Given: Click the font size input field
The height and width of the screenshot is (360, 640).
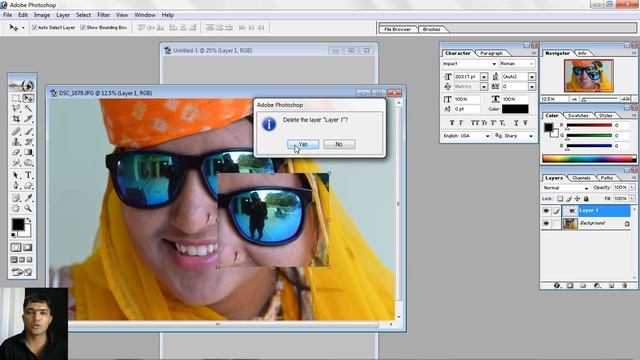Looking at the screenshot, I should click(466, 77).
